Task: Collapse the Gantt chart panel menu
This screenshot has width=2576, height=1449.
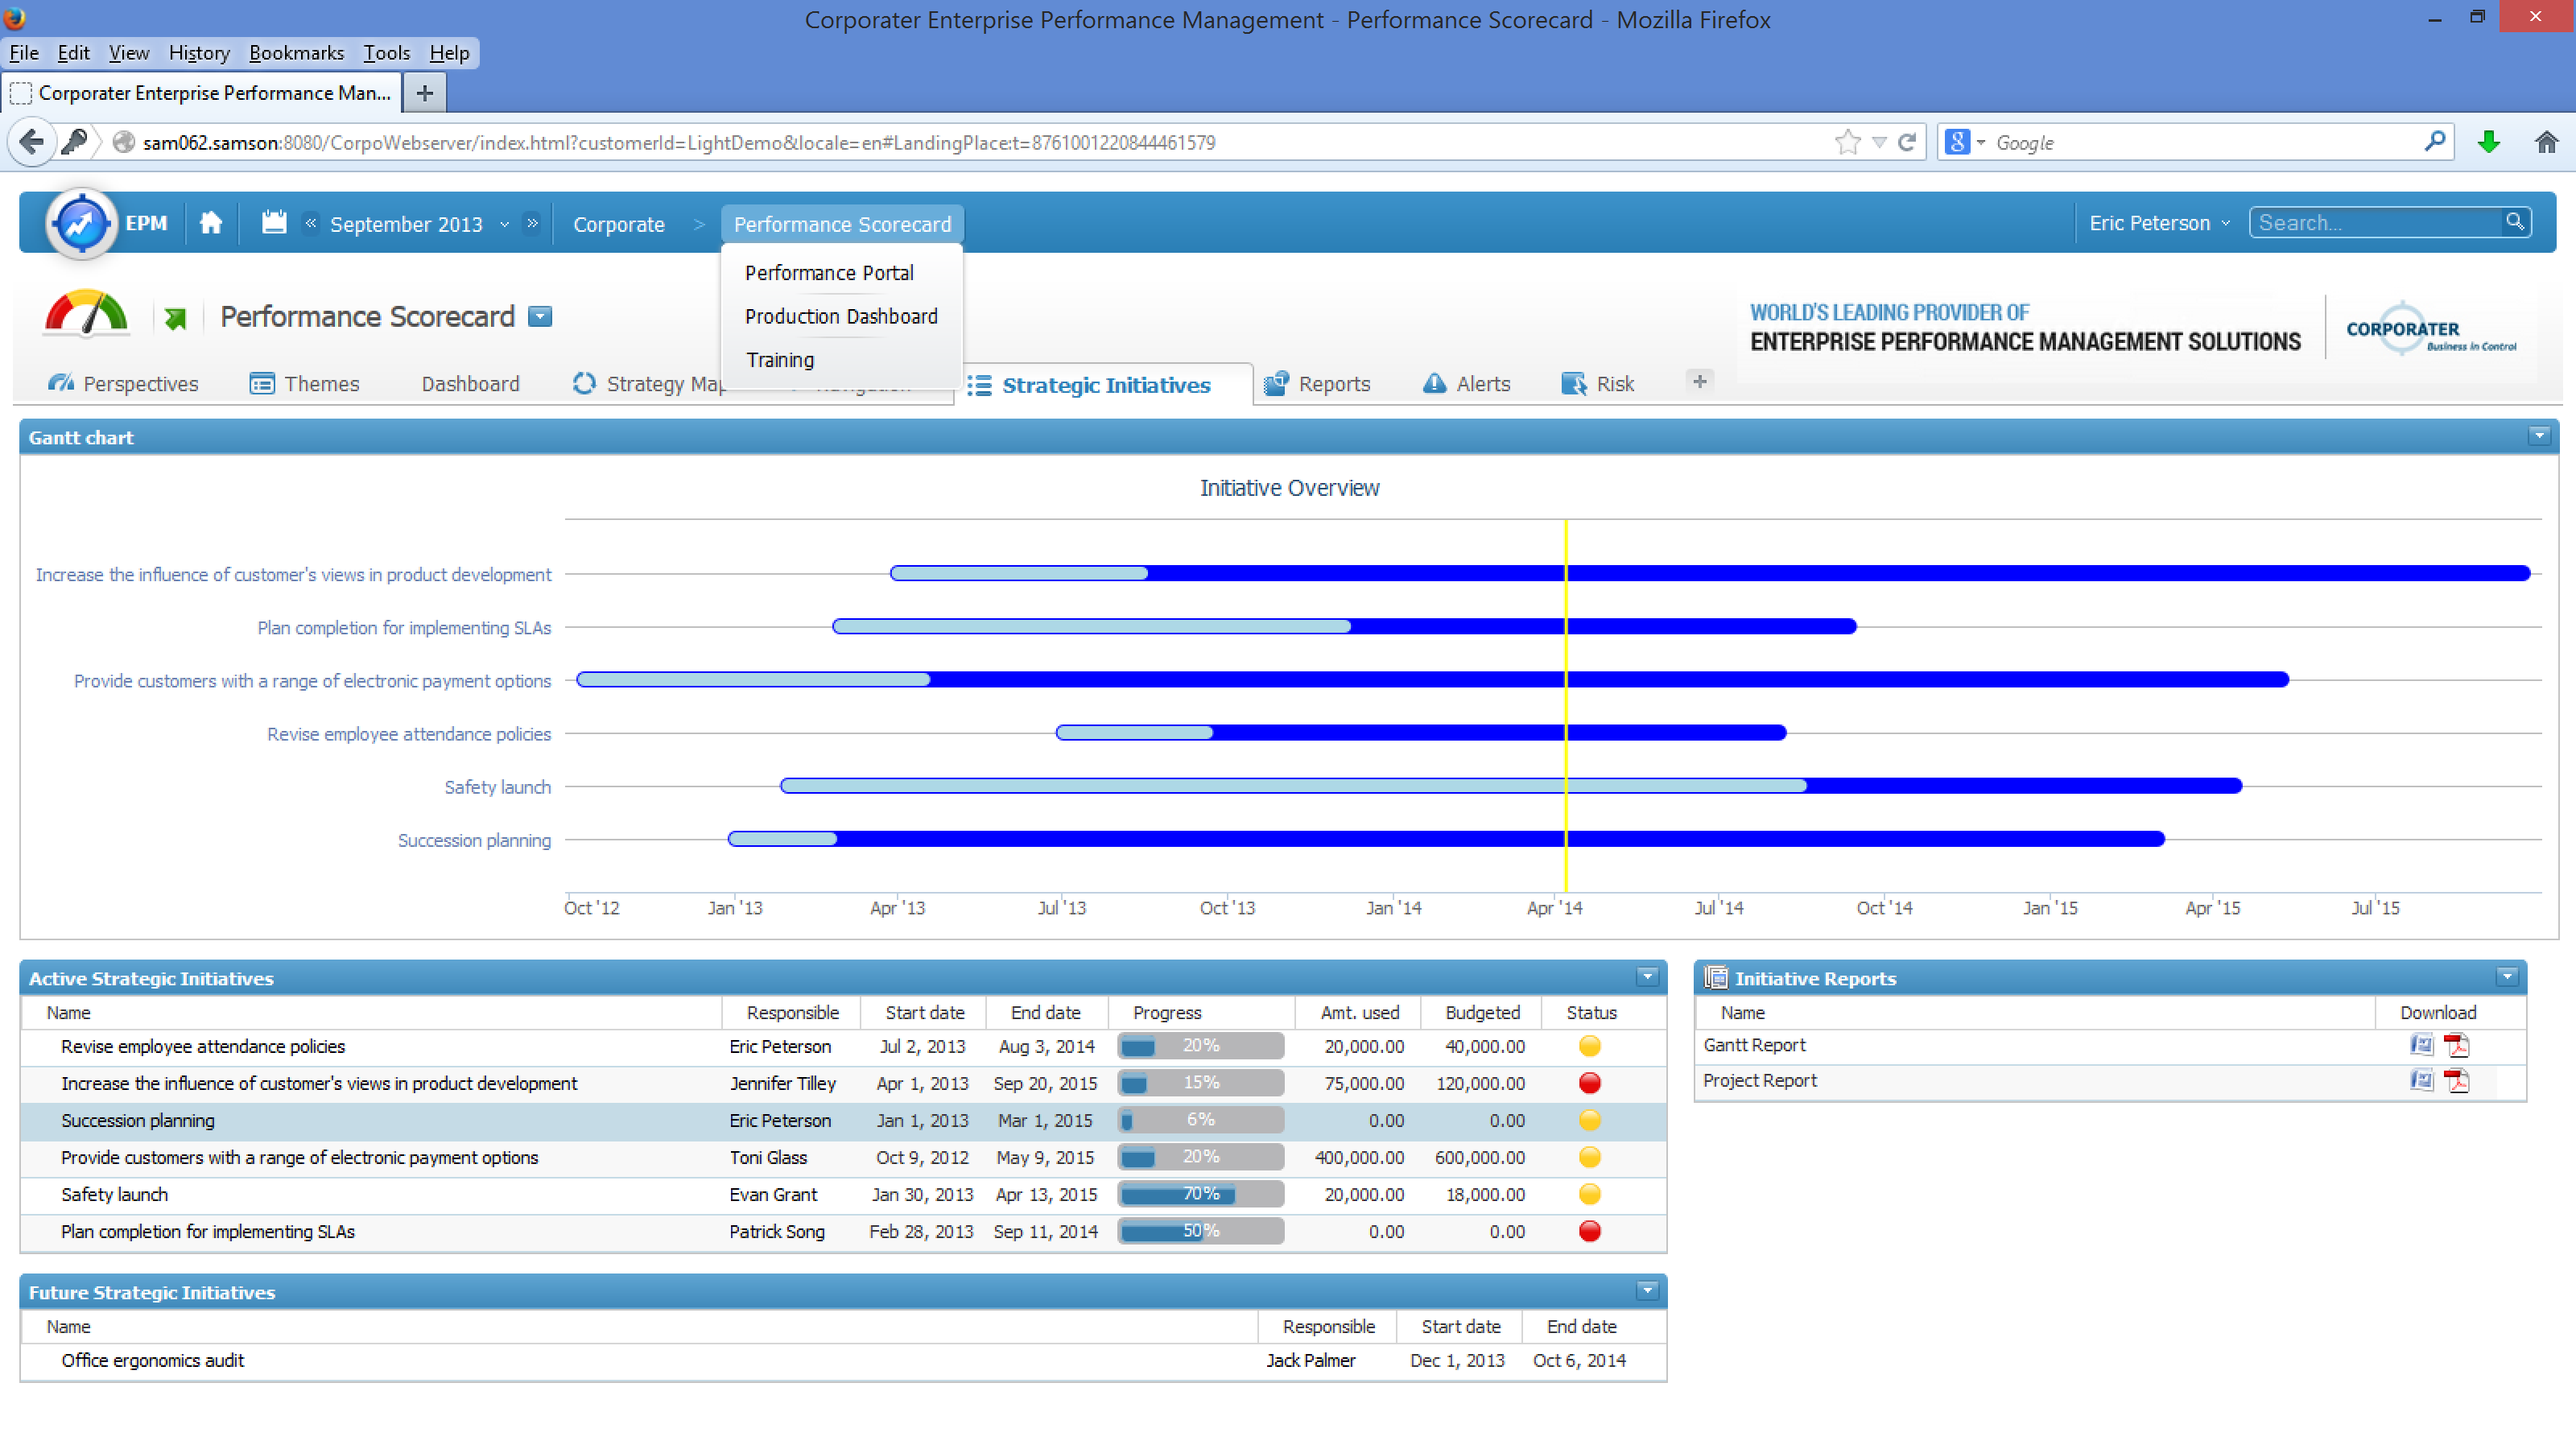Action: 2538,436
